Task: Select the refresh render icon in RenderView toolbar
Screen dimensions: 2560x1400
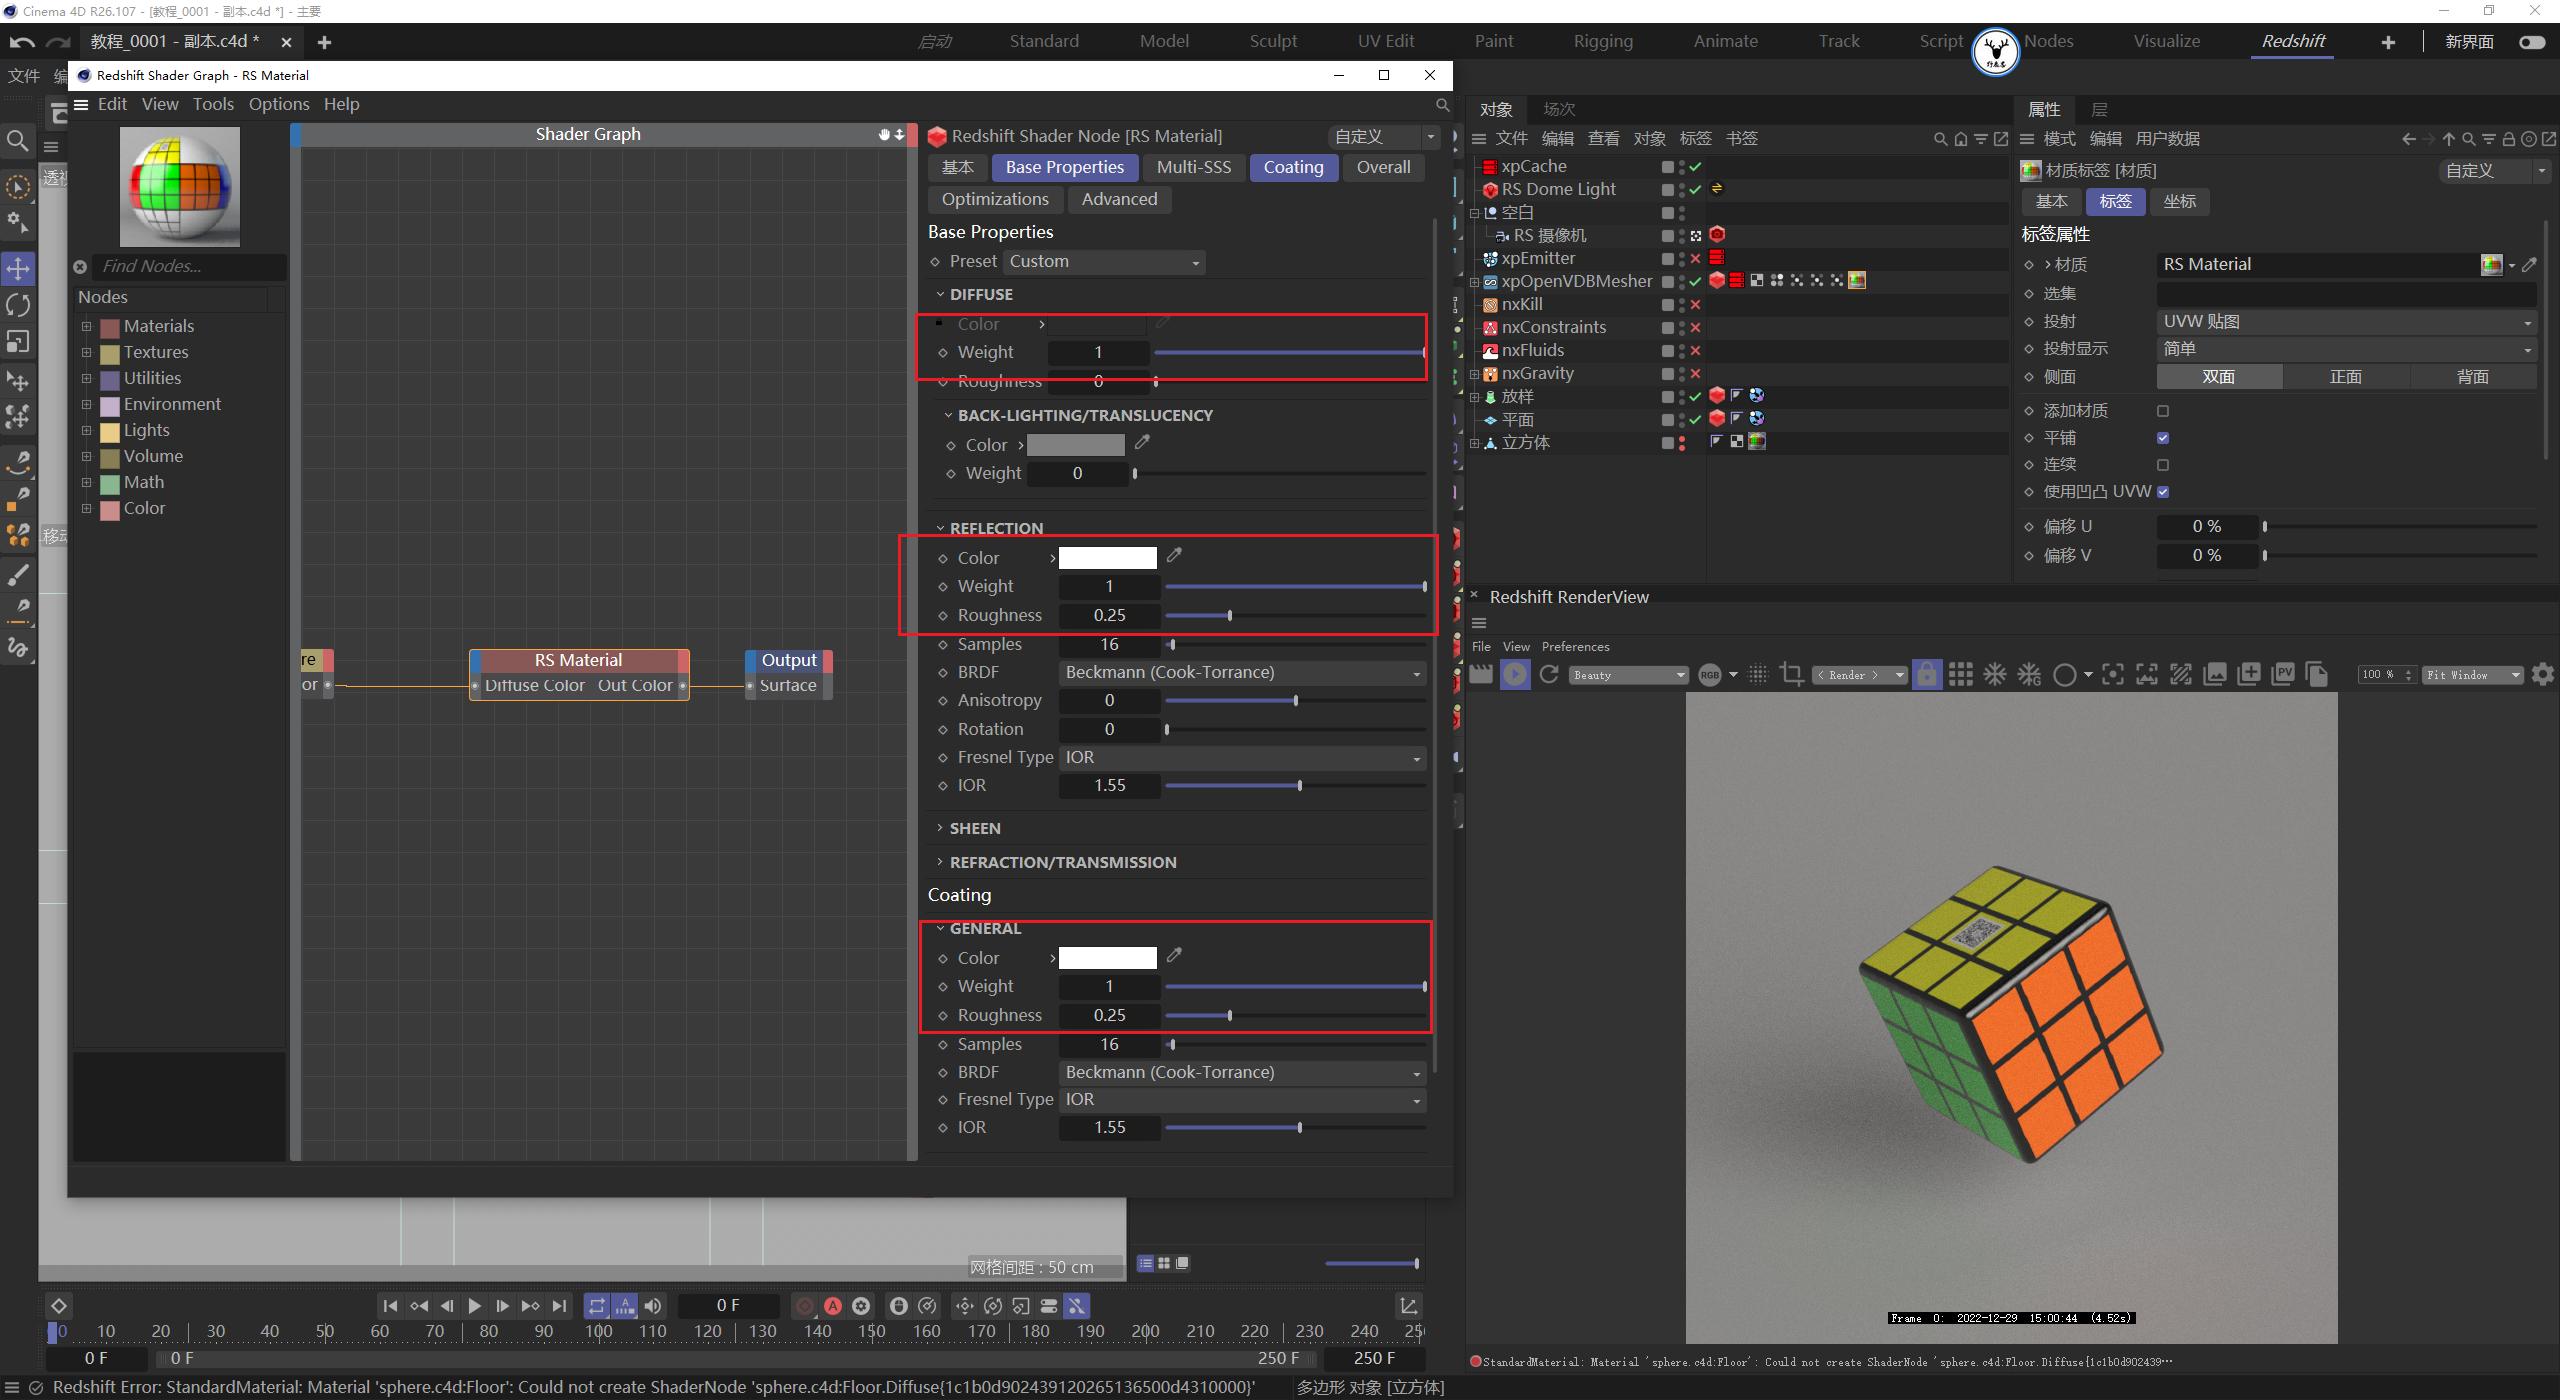Action: click(x=1548, y=674)
